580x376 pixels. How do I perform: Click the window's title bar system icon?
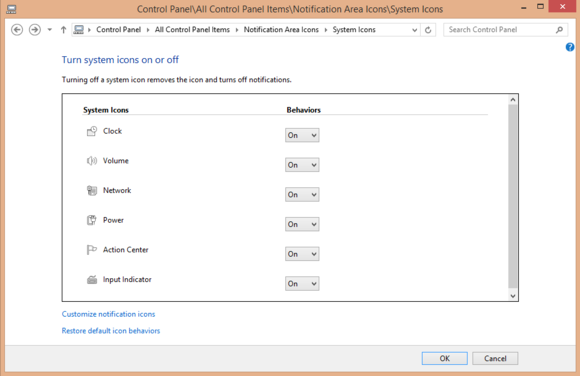11,9
